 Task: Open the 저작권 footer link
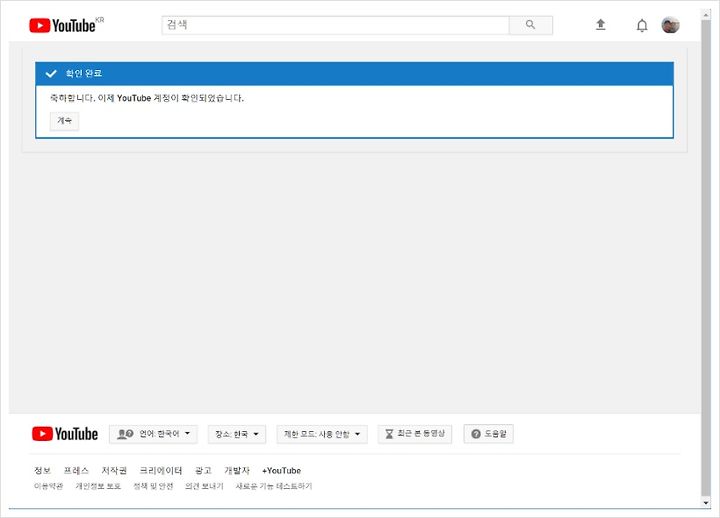click(x=114, y=470)
